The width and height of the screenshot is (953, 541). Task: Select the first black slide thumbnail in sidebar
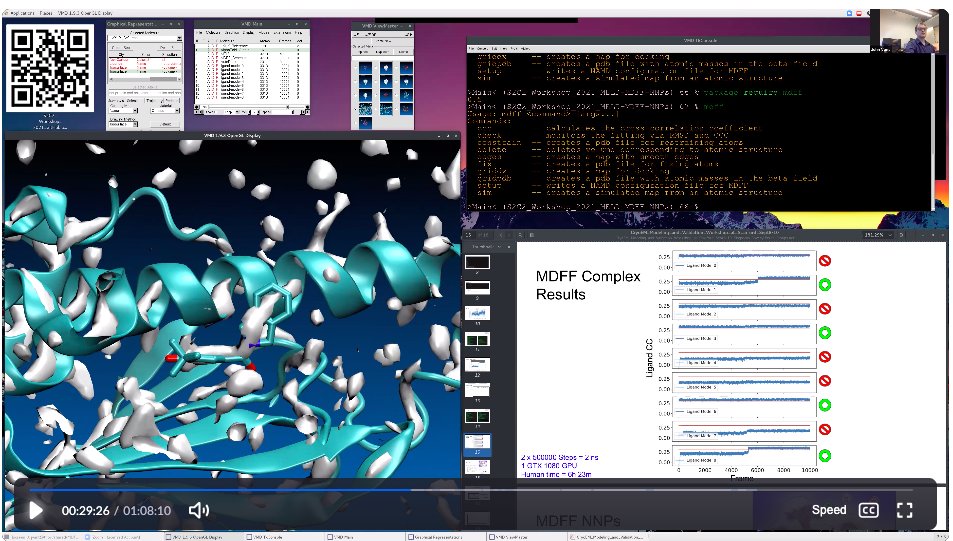point(477,262)
